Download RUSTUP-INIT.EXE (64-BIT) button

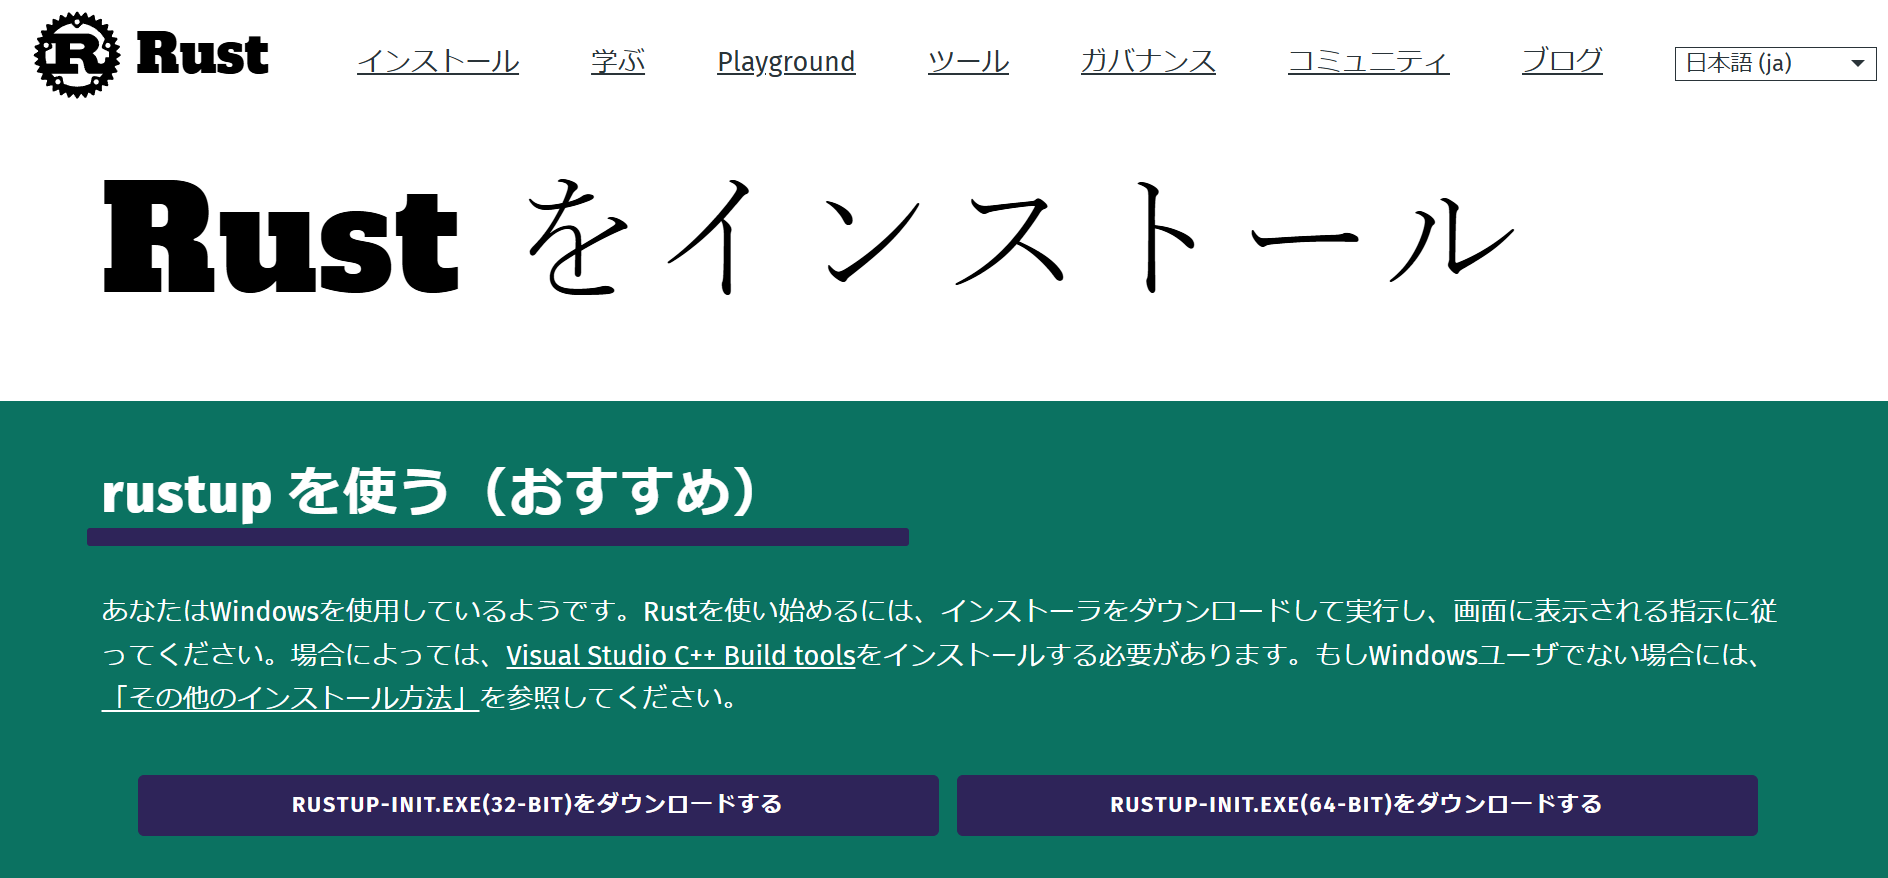[x=1357, y=805]
